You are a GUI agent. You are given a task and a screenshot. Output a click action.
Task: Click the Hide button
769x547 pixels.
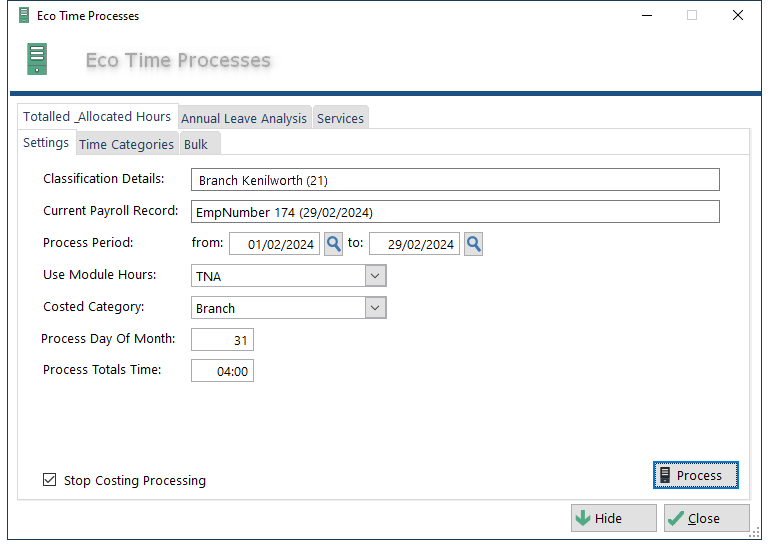(613, 518)
